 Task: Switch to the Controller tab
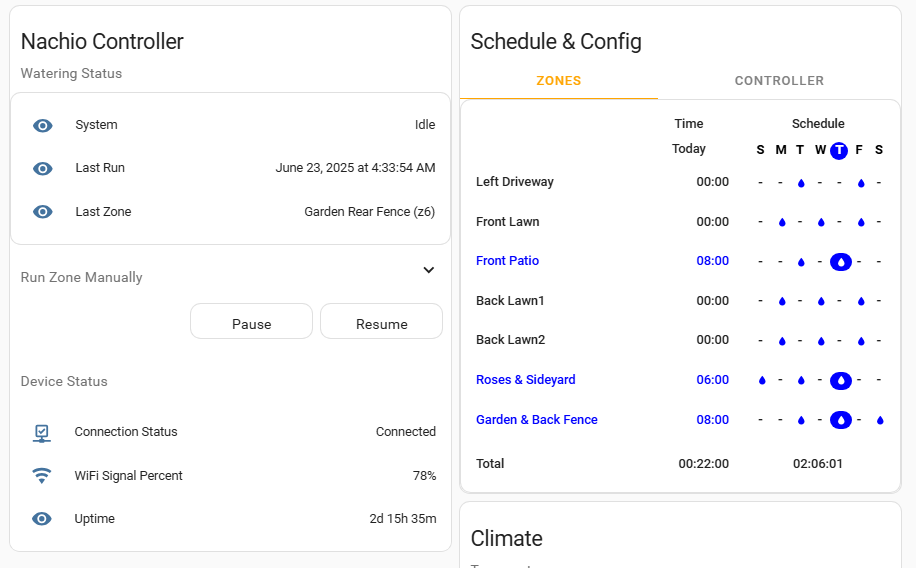pyautogui.click(x=779, y=81)
